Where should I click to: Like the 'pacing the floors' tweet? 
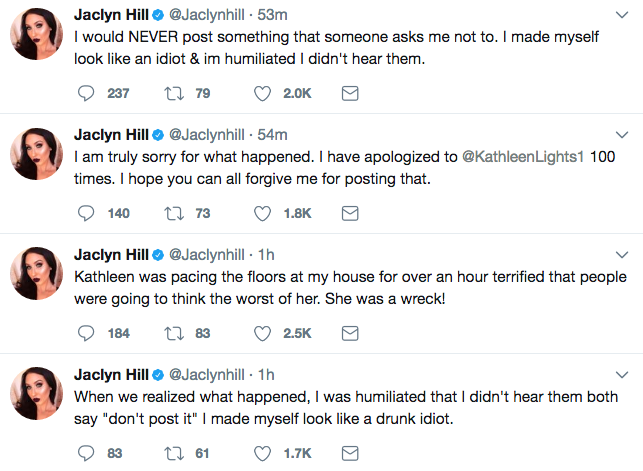click(262, 333)
